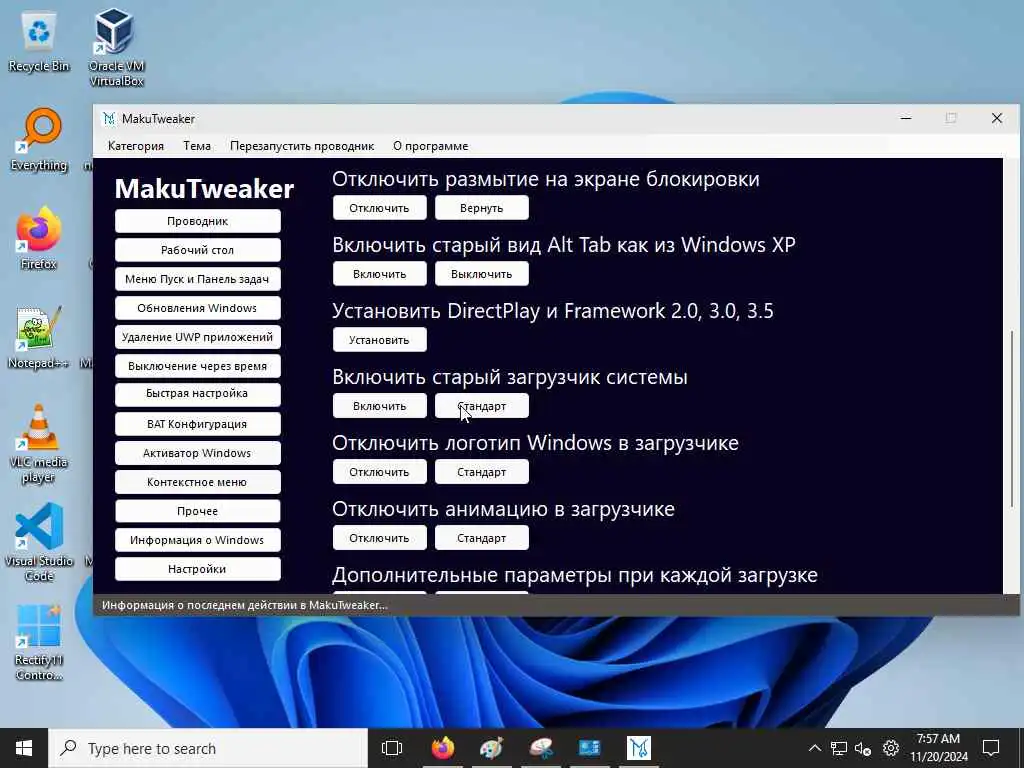Image resolution: width=1024 pixels, height=768 pixels.
Task: Launch Firefox from the taskbar
Action: [442, 748]
